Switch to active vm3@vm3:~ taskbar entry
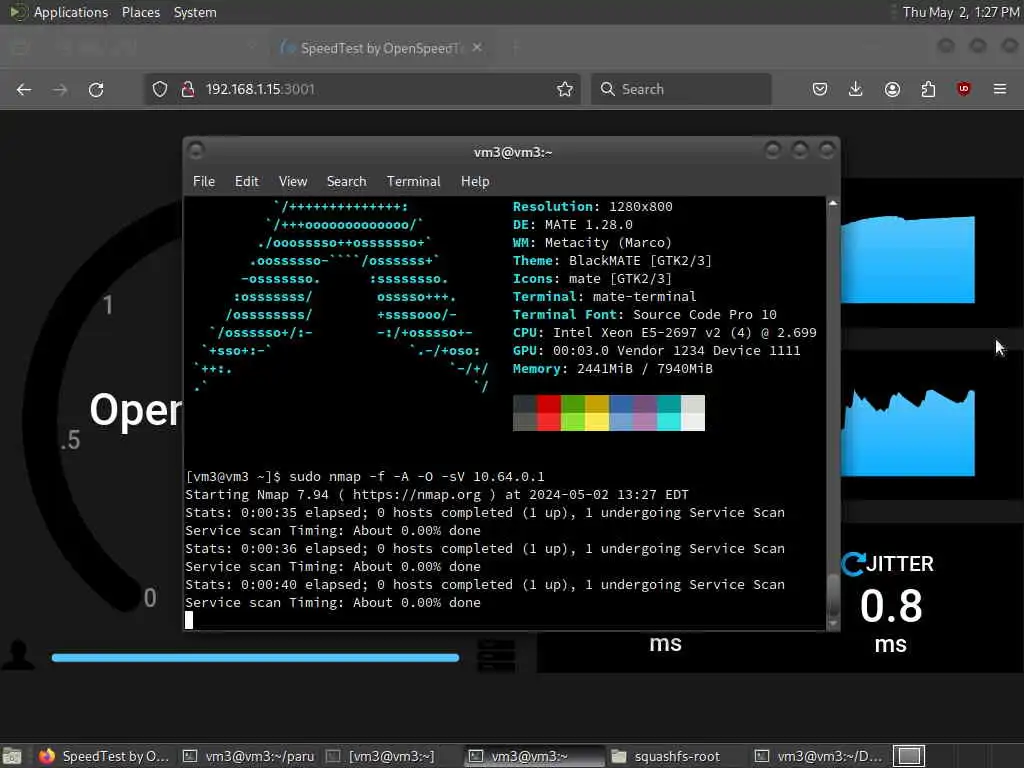The height and width of the screenshot is (768, 1024). 534,756
